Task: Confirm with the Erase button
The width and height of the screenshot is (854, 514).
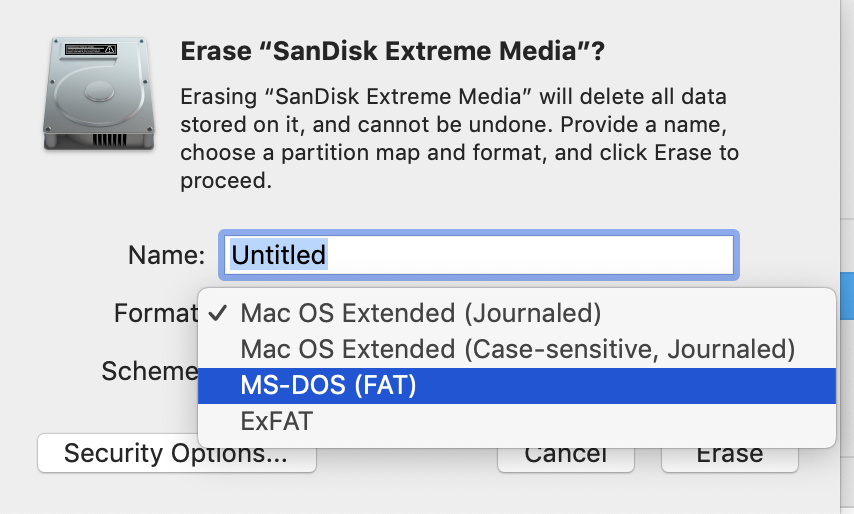Action: [x=729, y=455]
